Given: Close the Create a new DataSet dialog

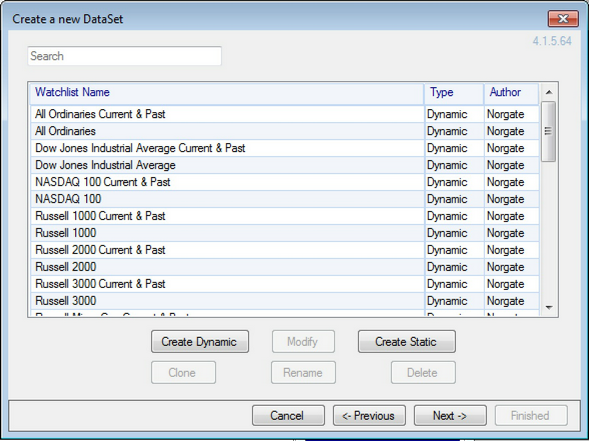Looking at the screenshot, I should pyautogui.click(x=563, y=19).
